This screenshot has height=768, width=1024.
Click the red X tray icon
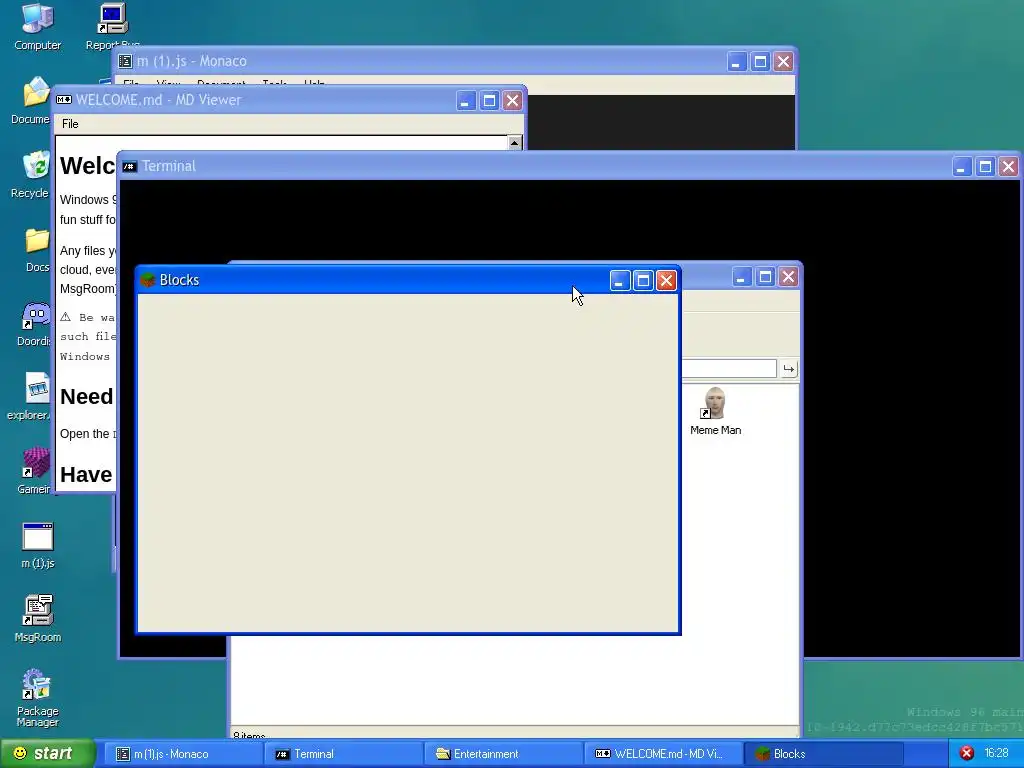(x=967, y=753)
